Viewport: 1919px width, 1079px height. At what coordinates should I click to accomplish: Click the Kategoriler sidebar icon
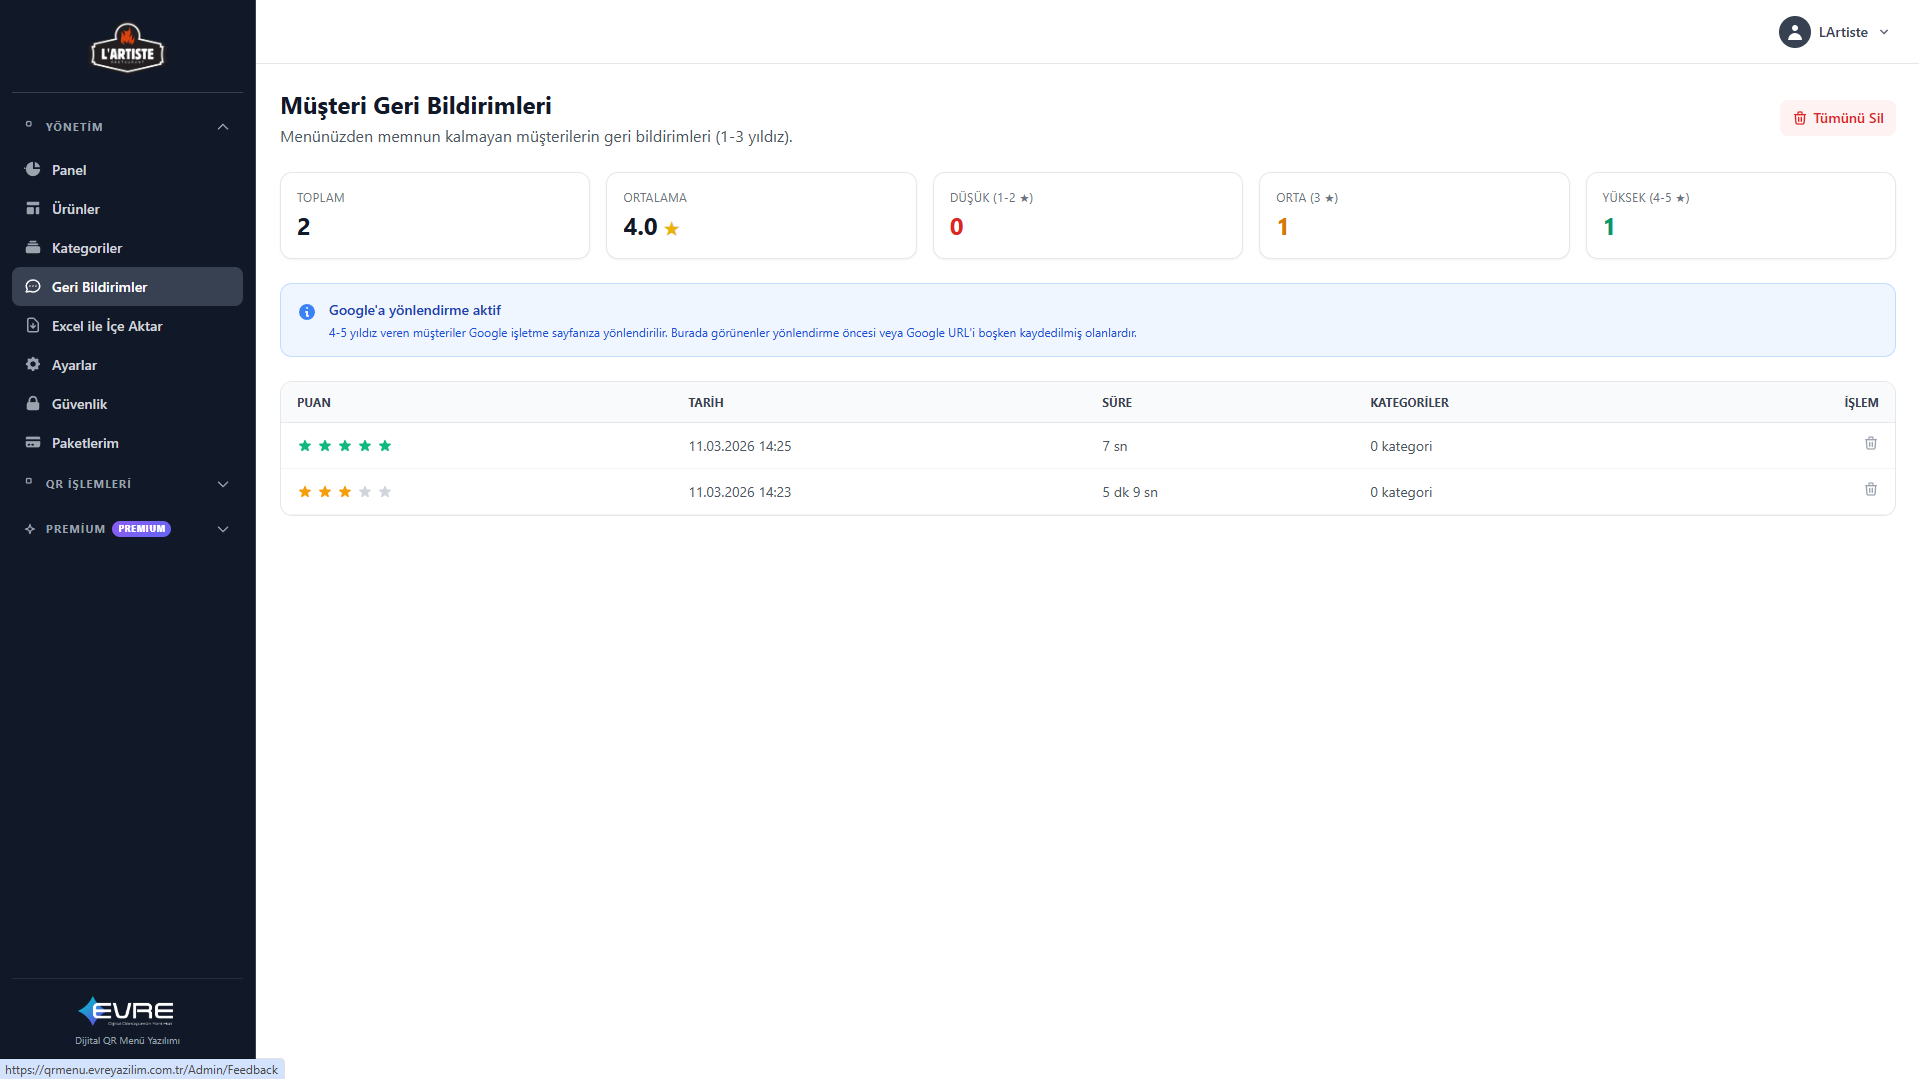tap(33, 247)
